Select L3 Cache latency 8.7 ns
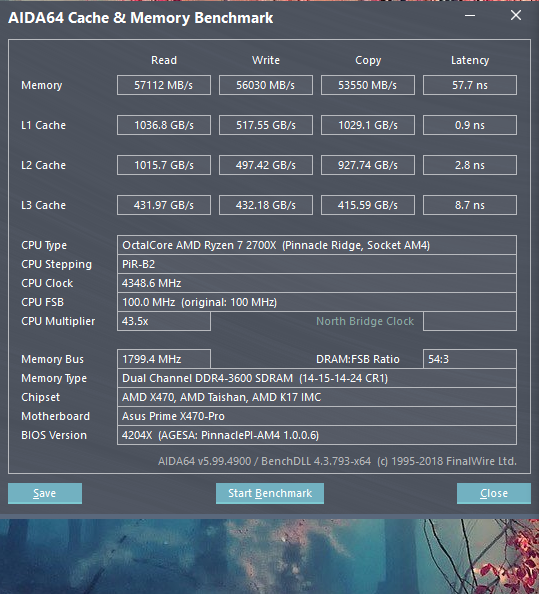The width and height of the screenshot is (539, 594). tap(470, 205)
